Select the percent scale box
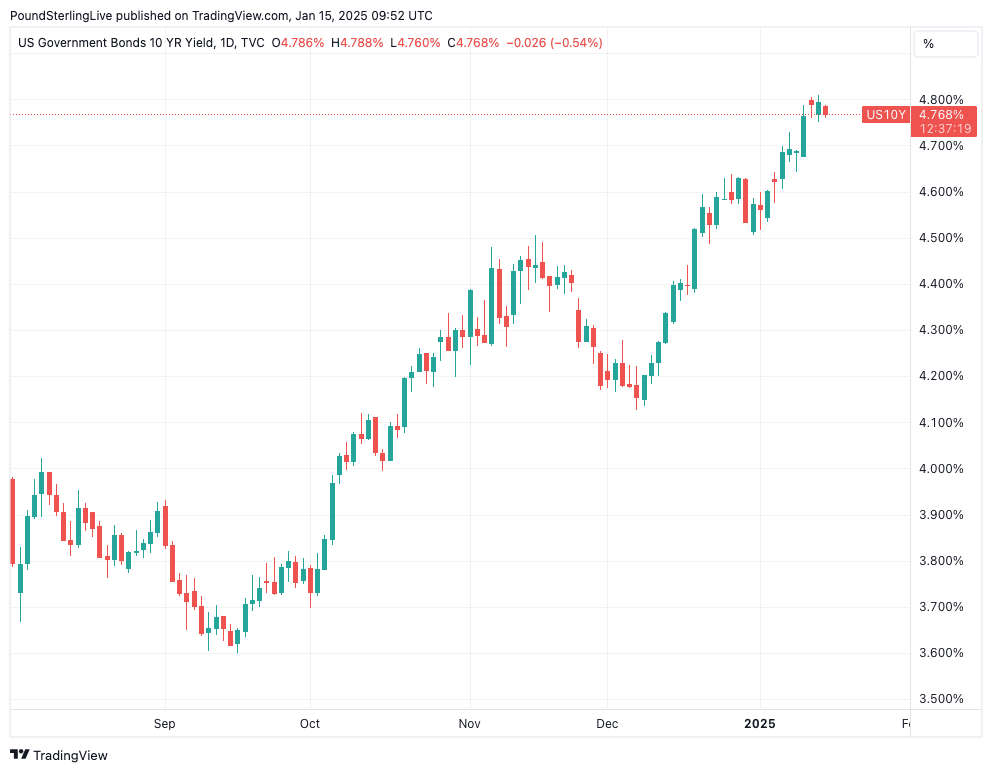The height and width of the screenshot is (772, 992). point(945,44)
